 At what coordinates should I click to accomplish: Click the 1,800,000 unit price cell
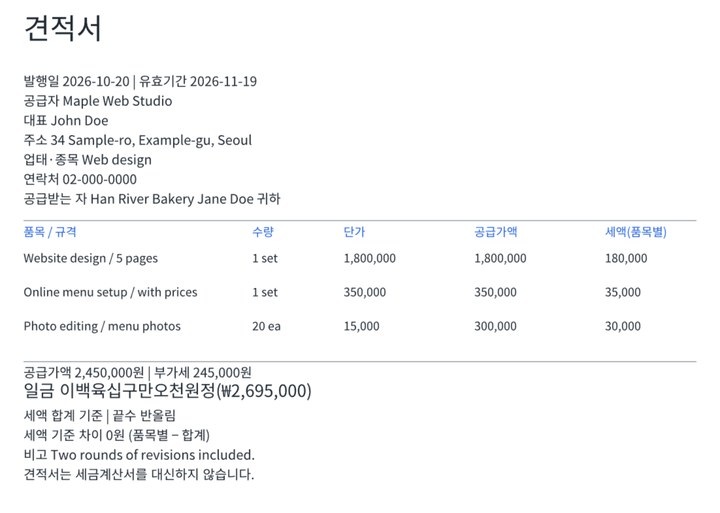point(370,258)
